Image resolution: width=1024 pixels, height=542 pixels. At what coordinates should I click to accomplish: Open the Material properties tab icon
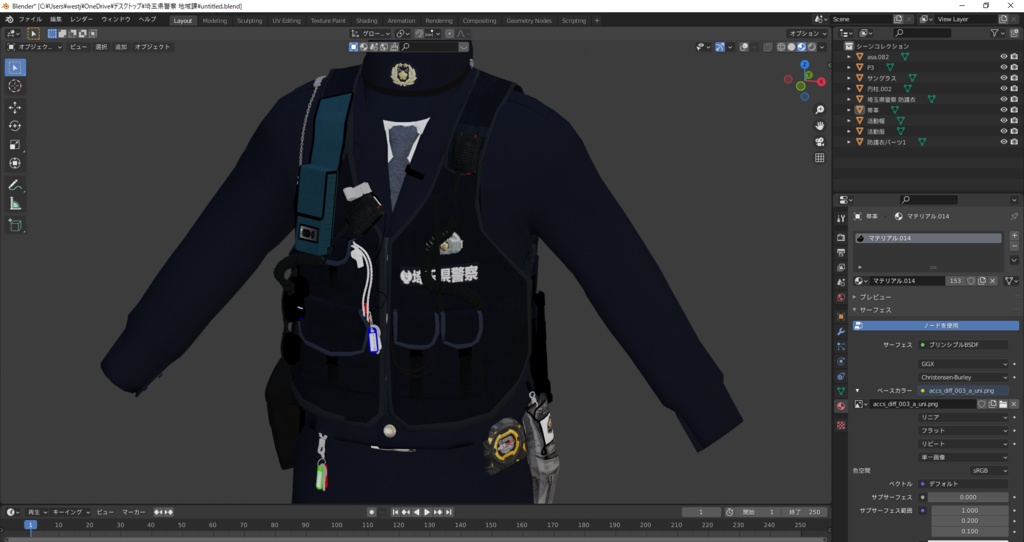(x=841, y=406)
